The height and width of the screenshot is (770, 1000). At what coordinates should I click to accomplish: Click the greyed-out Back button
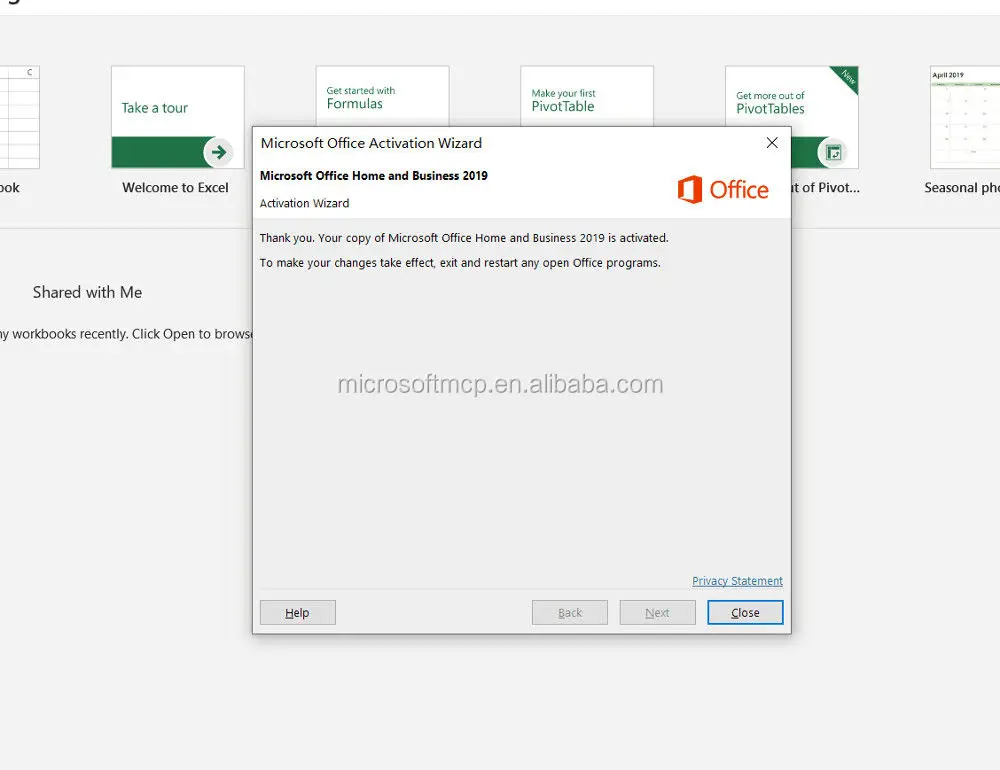point(570,612)
